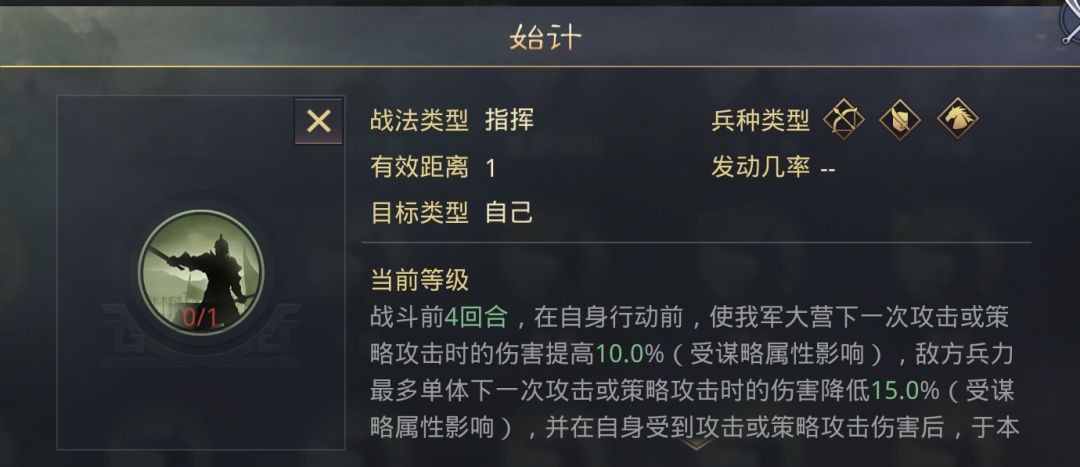Click the 目标类型 label

[419, 212]
